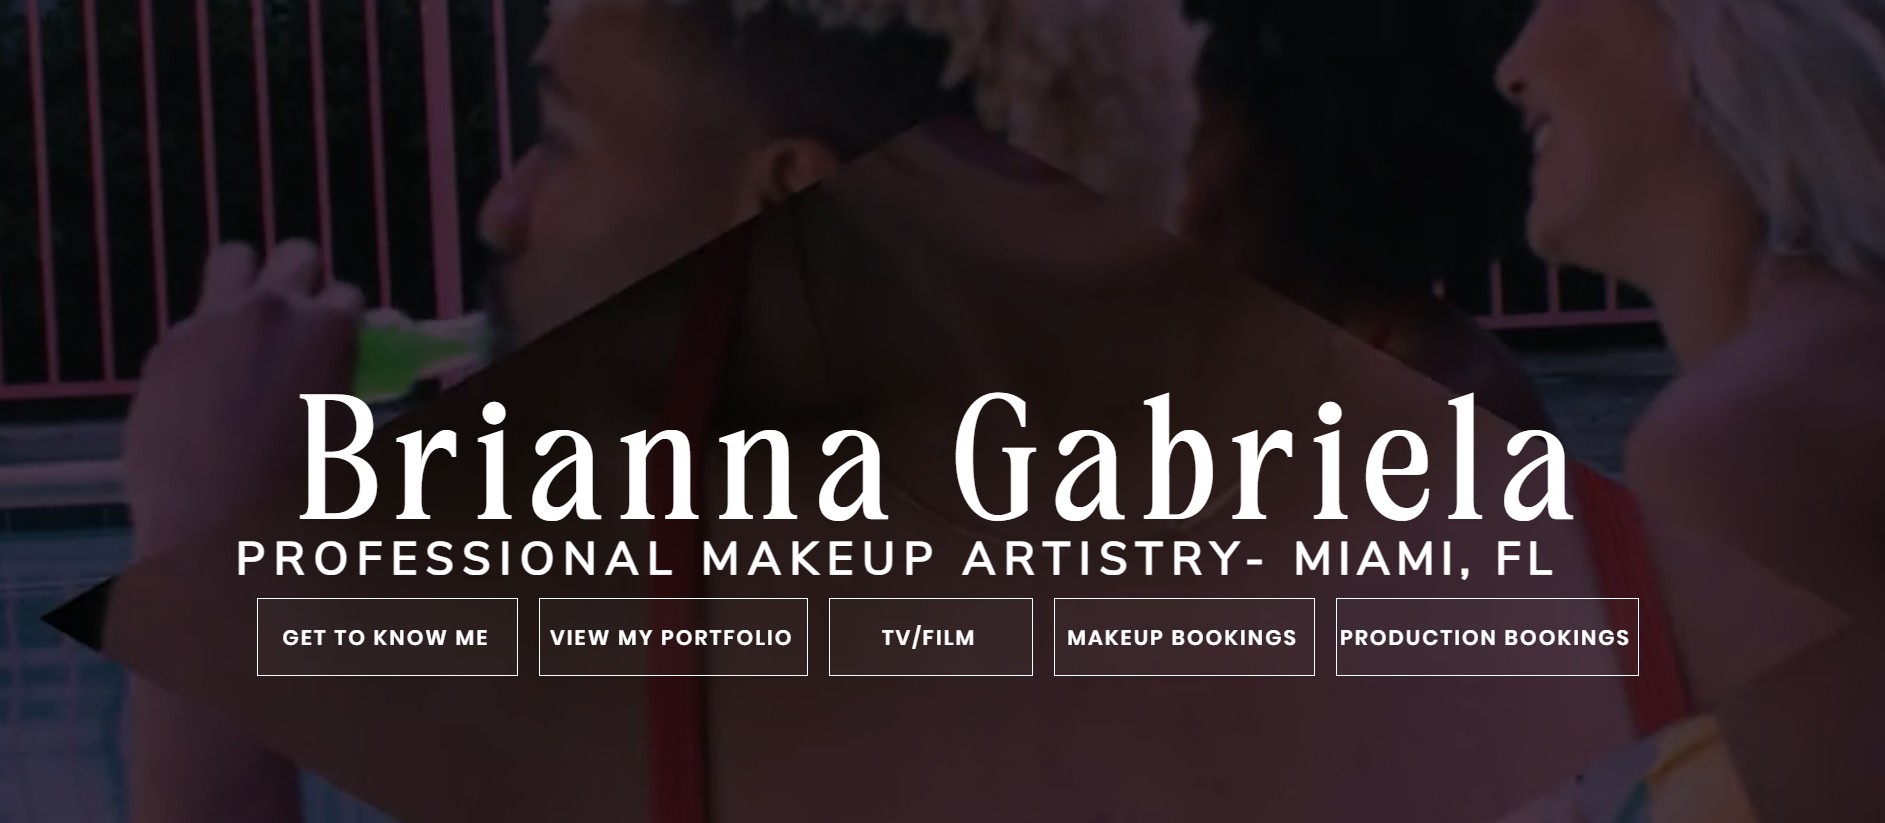Image resolution: width=1885 pixels, height=823 pixels.
Task: Go to the TV/Film section
Action: point(930,637)
